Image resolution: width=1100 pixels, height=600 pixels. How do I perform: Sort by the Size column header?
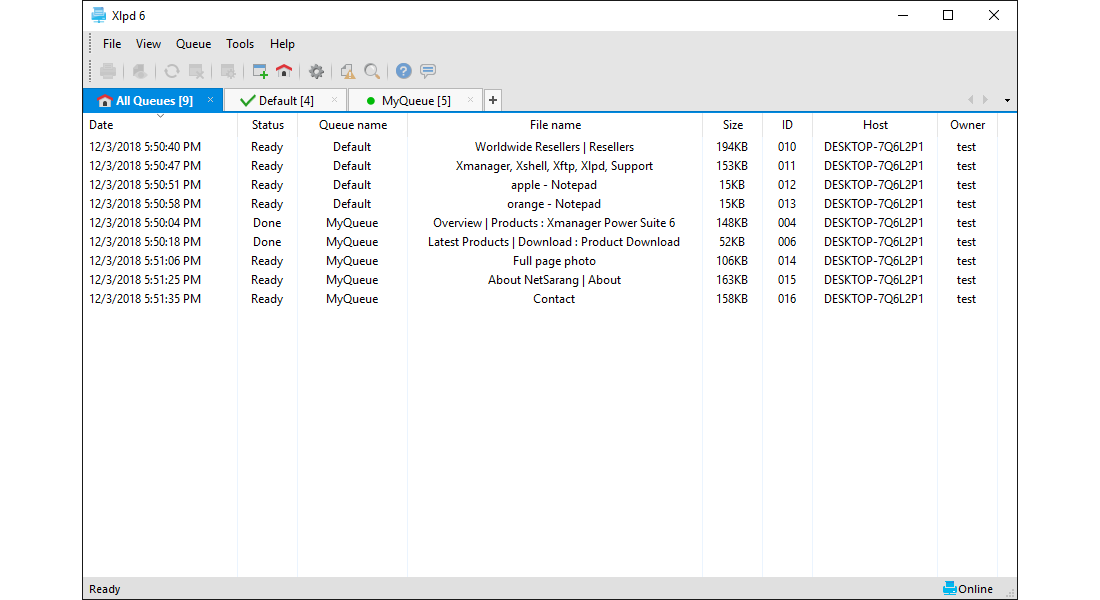click(732, 125)
